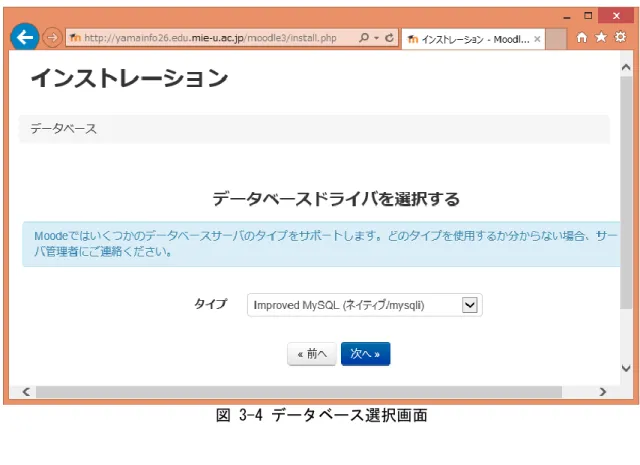Minimize the browser window
Viewport: 640px width, 465px height.
coord(567,16)
